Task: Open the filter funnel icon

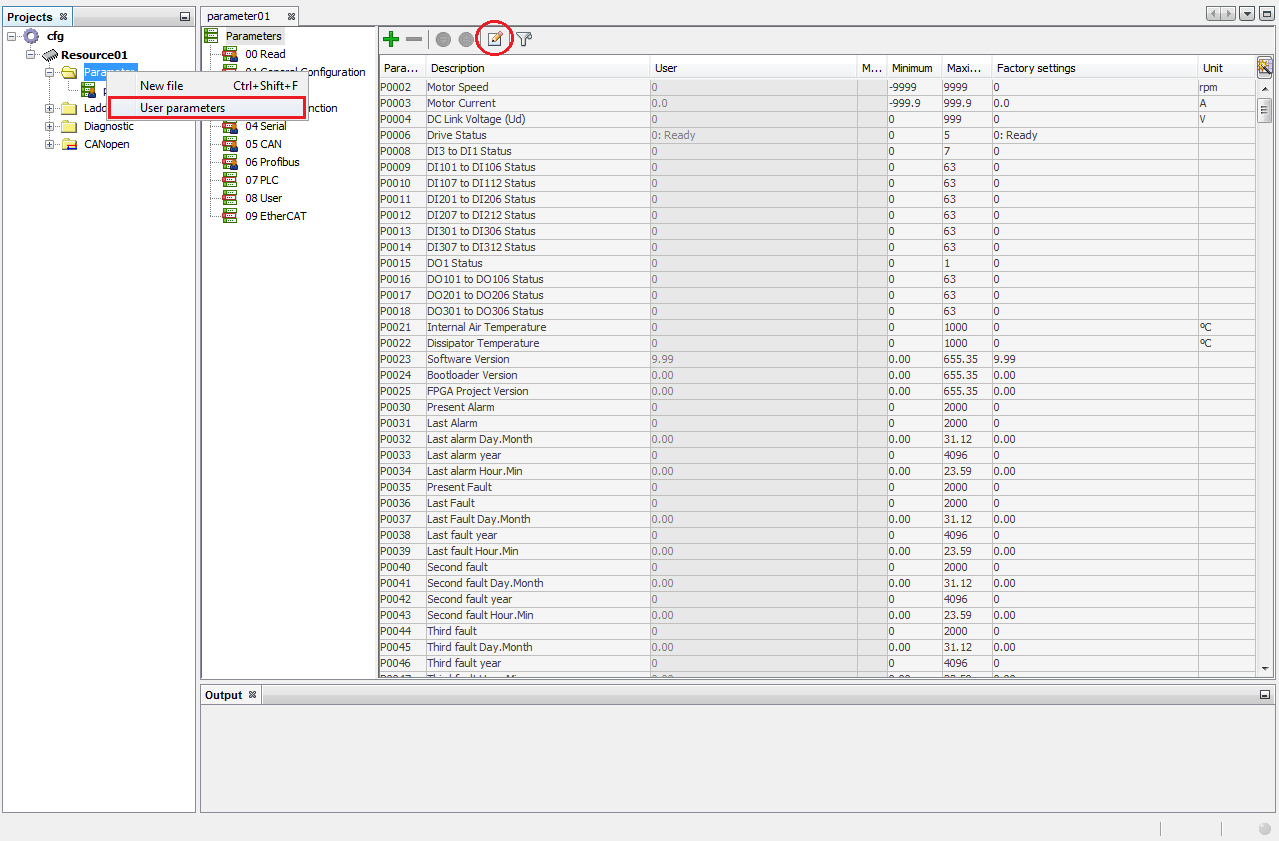Action: click(524, 39)
